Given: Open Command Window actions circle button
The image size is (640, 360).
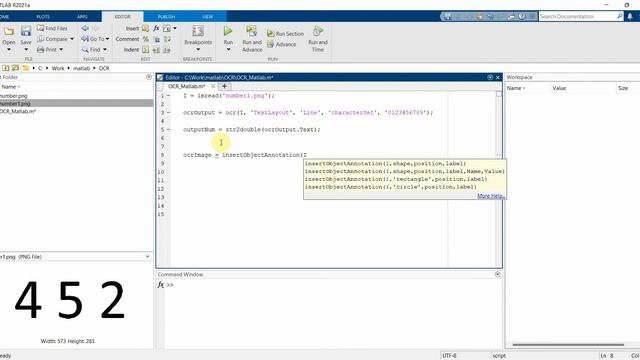Looking at the screenshot, I should [x=498, y=274].
